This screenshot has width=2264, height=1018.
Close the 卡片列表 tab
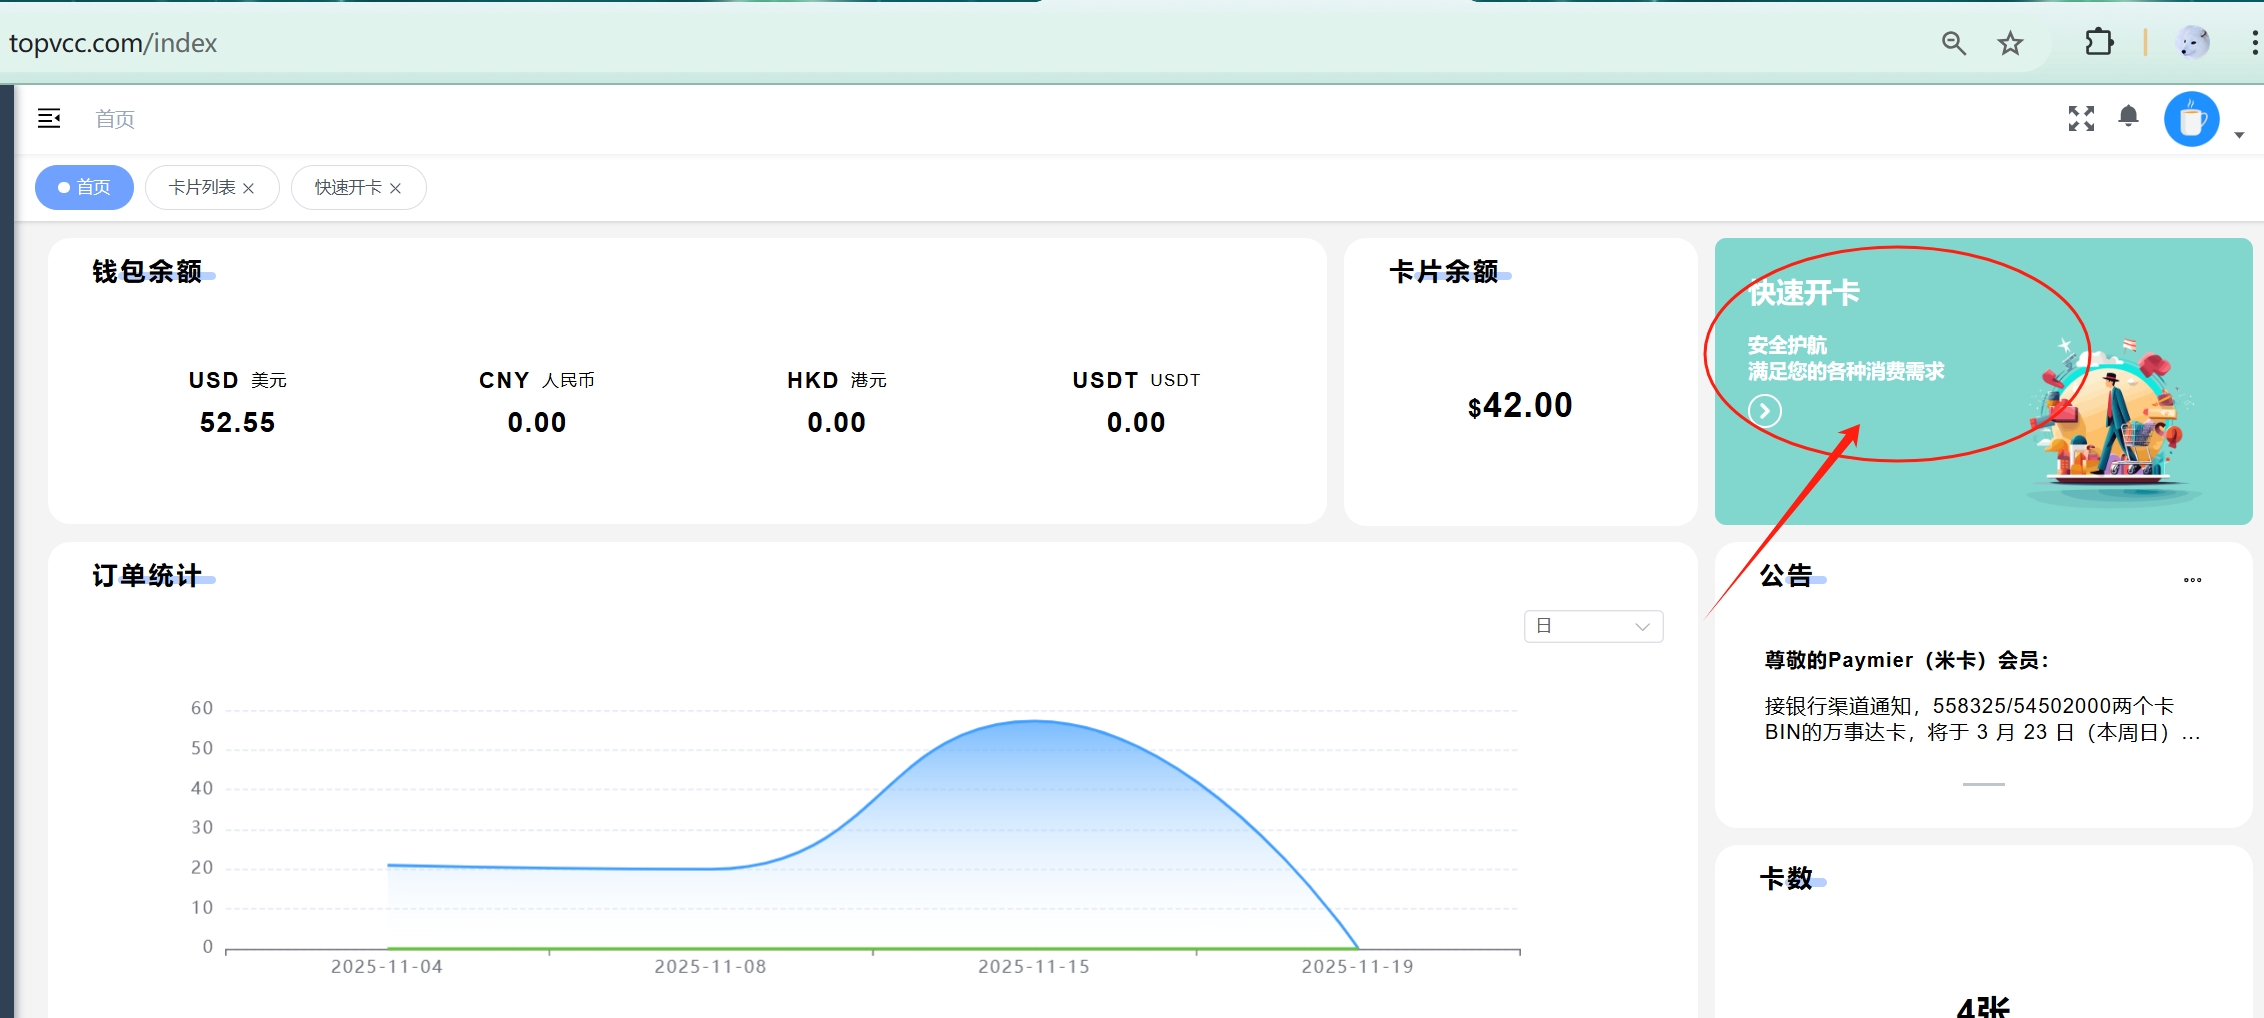coord(249,188)
